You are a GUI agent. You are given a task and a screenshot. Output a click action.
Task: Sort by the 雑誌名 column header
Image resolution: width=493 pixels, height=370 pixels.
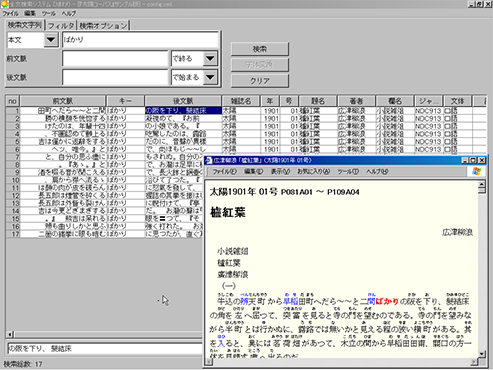click(x=241, y=101)
